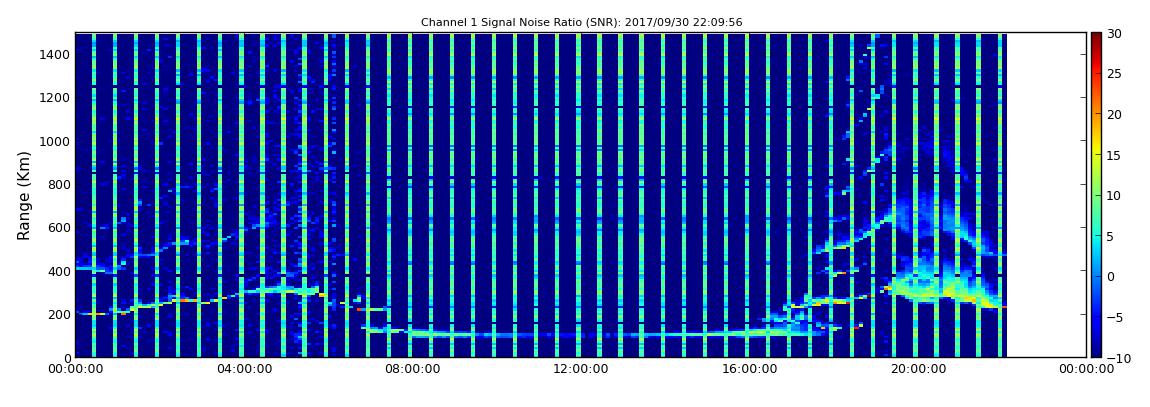Click the y-axis tick label 200
The width and height of the screenshot is (1150, 407).
pyautogui.click(x=59, y=315)
